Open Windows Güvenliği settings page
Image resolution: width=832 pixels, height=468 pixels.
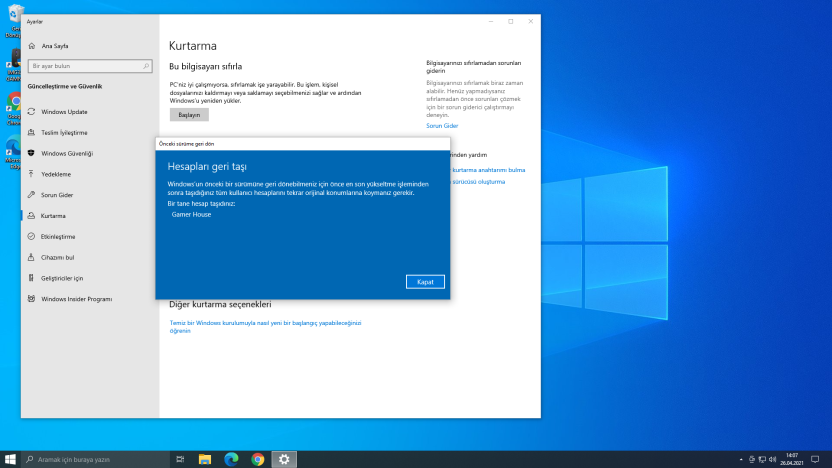(x=67, y=153)
